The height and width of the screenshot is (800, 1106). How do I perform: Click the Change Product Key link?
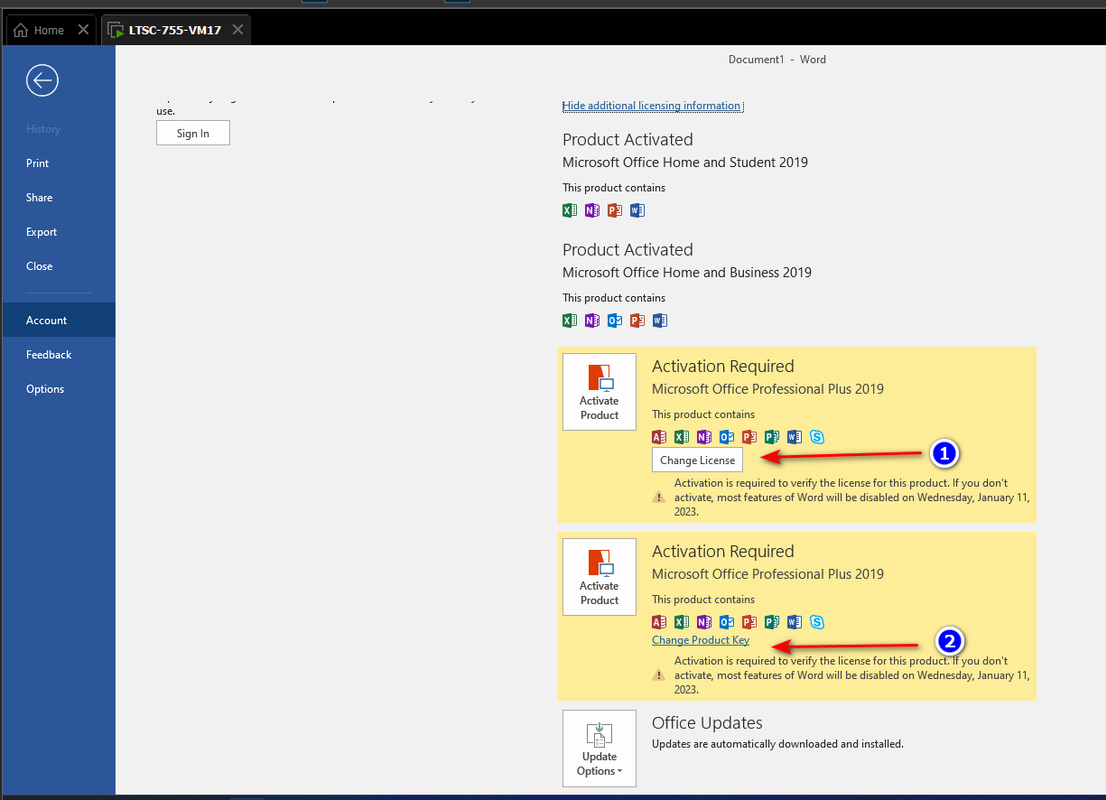coord(700,640)
